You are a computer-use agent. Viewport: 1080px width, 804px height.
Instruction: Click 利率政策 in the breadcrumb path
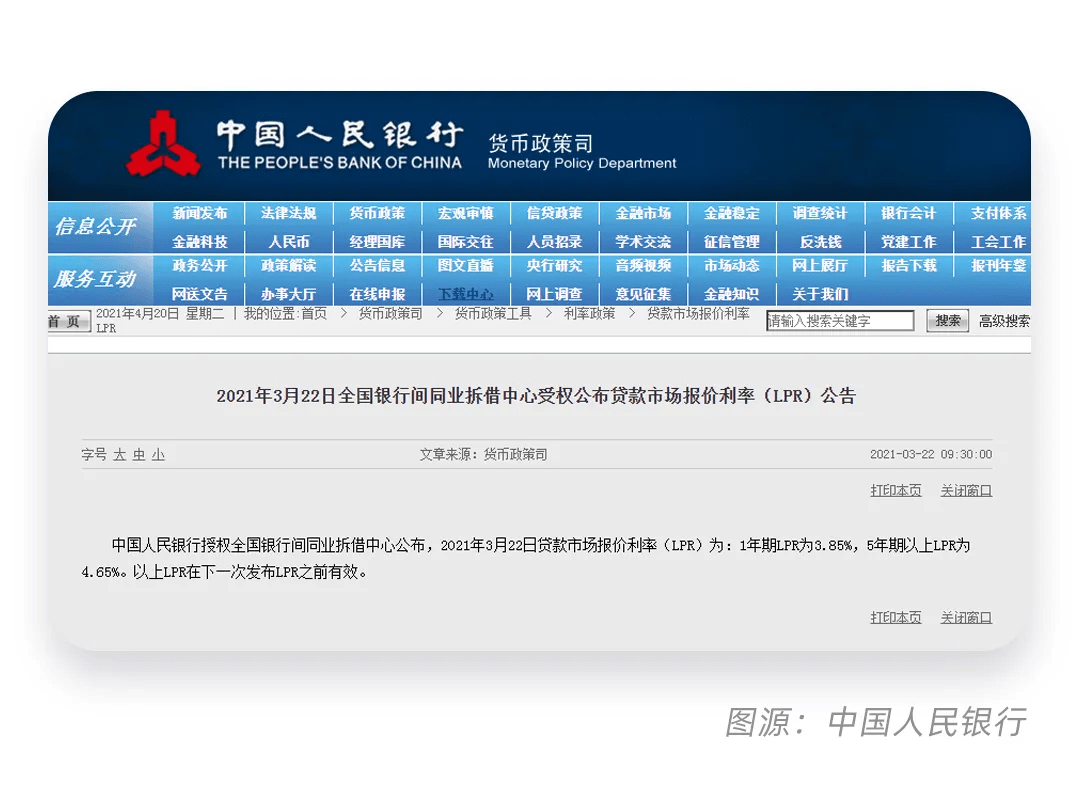click(589, 314)
